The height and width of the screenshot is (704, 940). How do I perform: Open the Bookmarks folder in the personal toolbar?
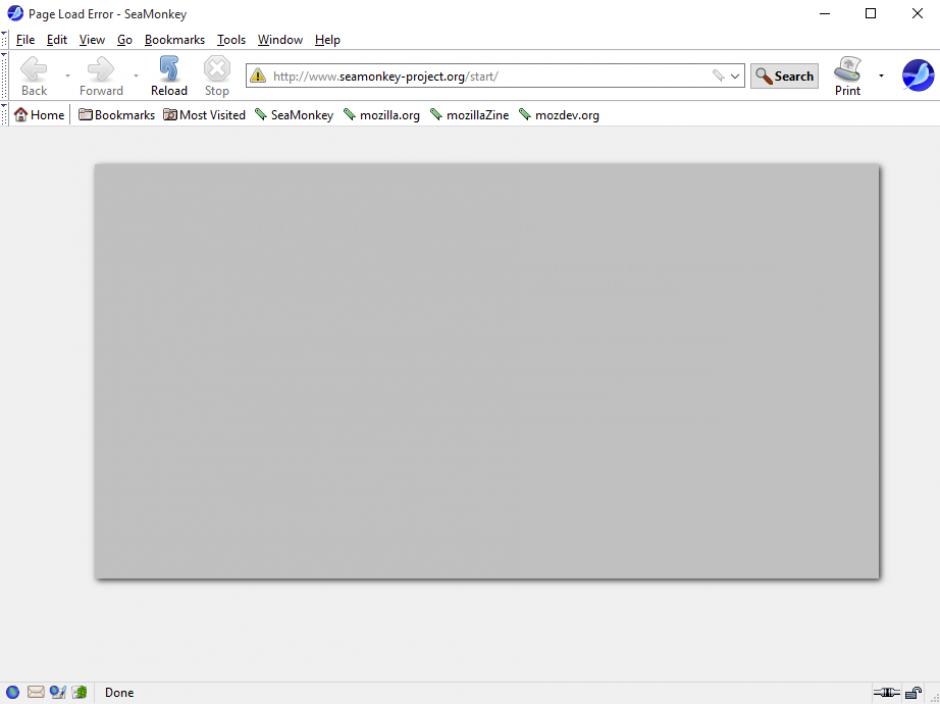coord(117,115)
